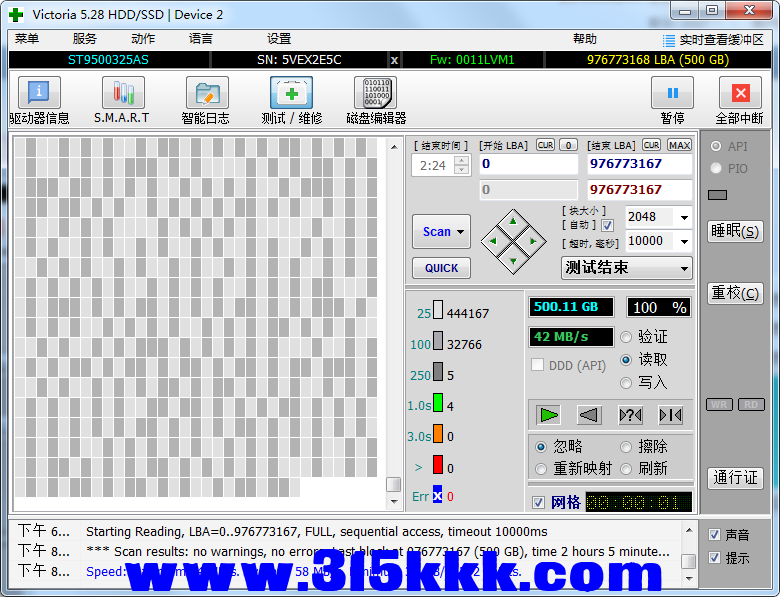Click the WR indicator button

719,404
